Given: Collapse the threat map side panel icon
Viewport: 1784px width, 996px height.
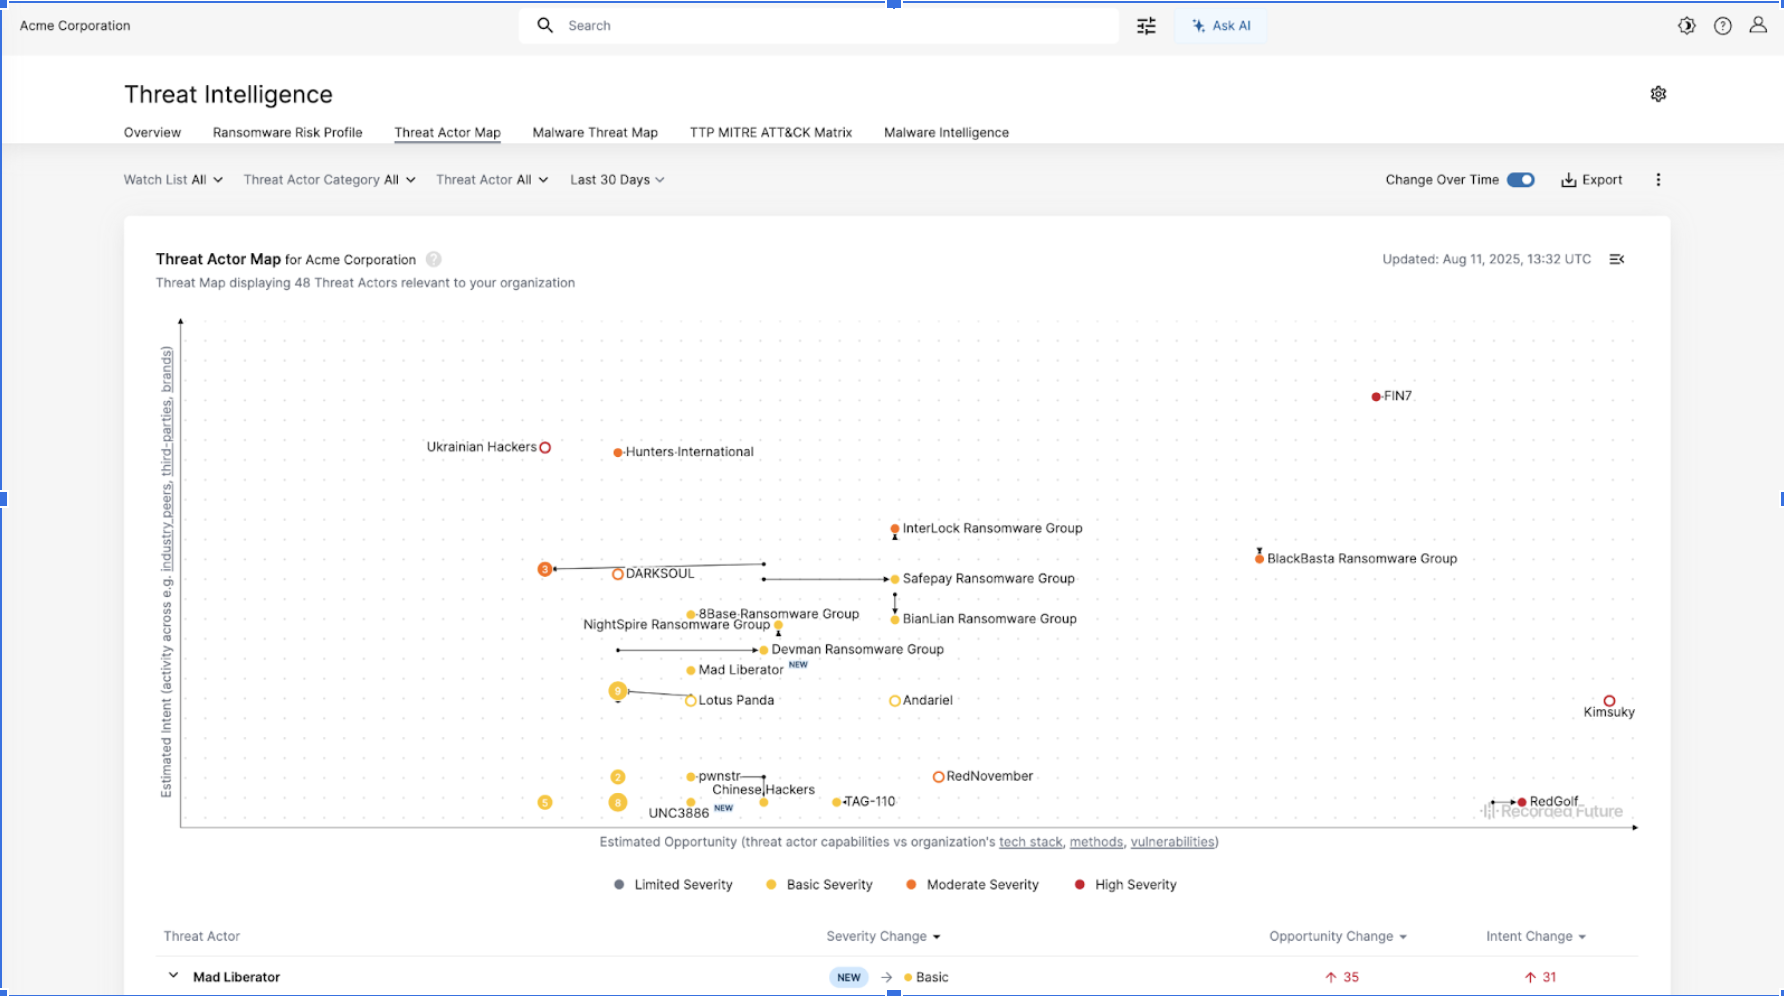Looking at the screenshot, I should (1616, 259).
